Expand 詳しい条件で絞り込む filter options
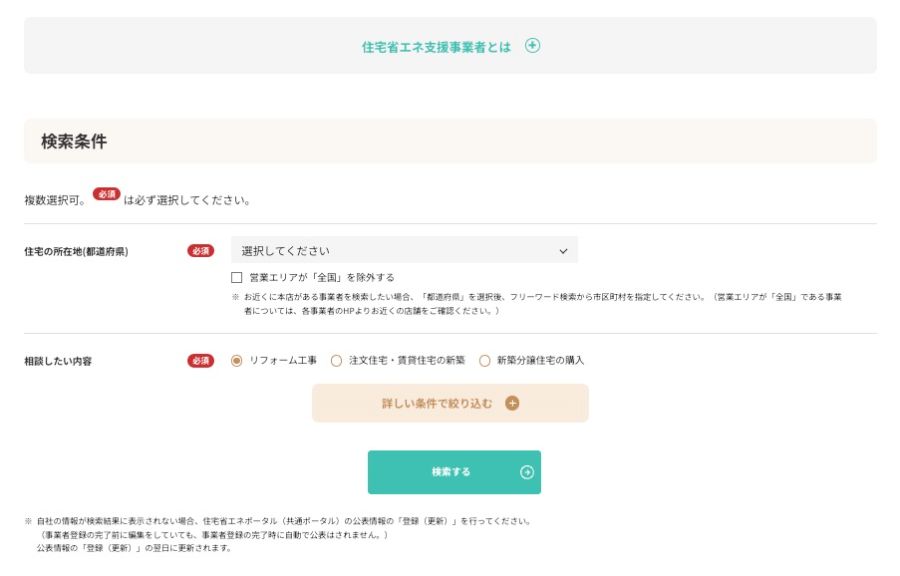 [438, 403]
